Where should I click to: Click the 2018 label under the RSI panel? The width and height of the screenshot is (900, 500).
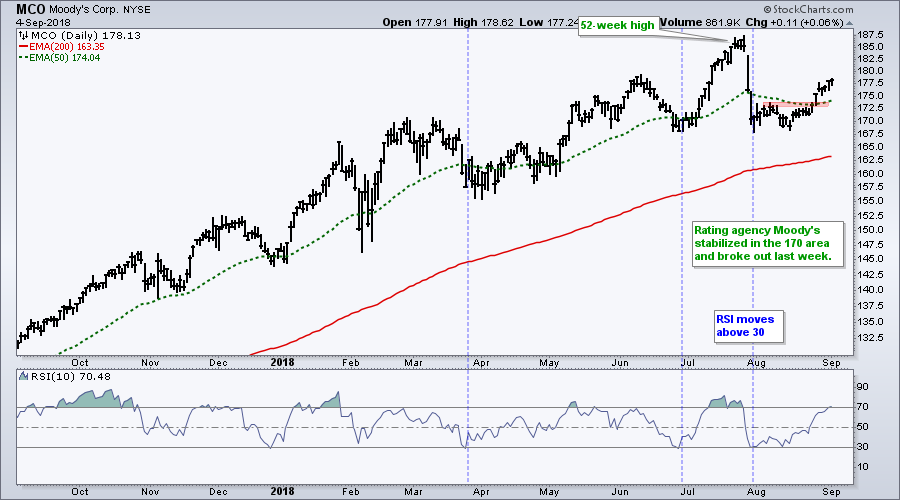[x=282, y=491]
